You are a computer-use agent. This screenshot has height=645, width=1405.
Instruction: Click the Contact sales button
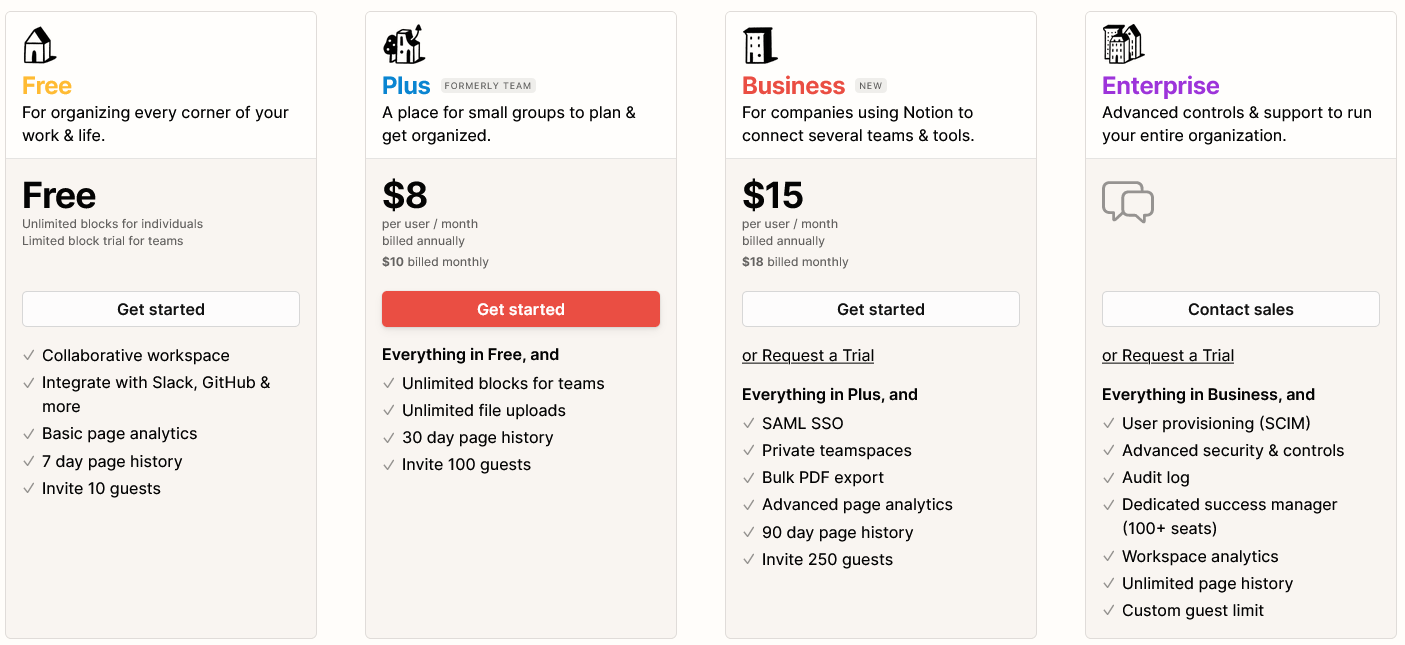pyautogui.click(x=1241, y=309)
